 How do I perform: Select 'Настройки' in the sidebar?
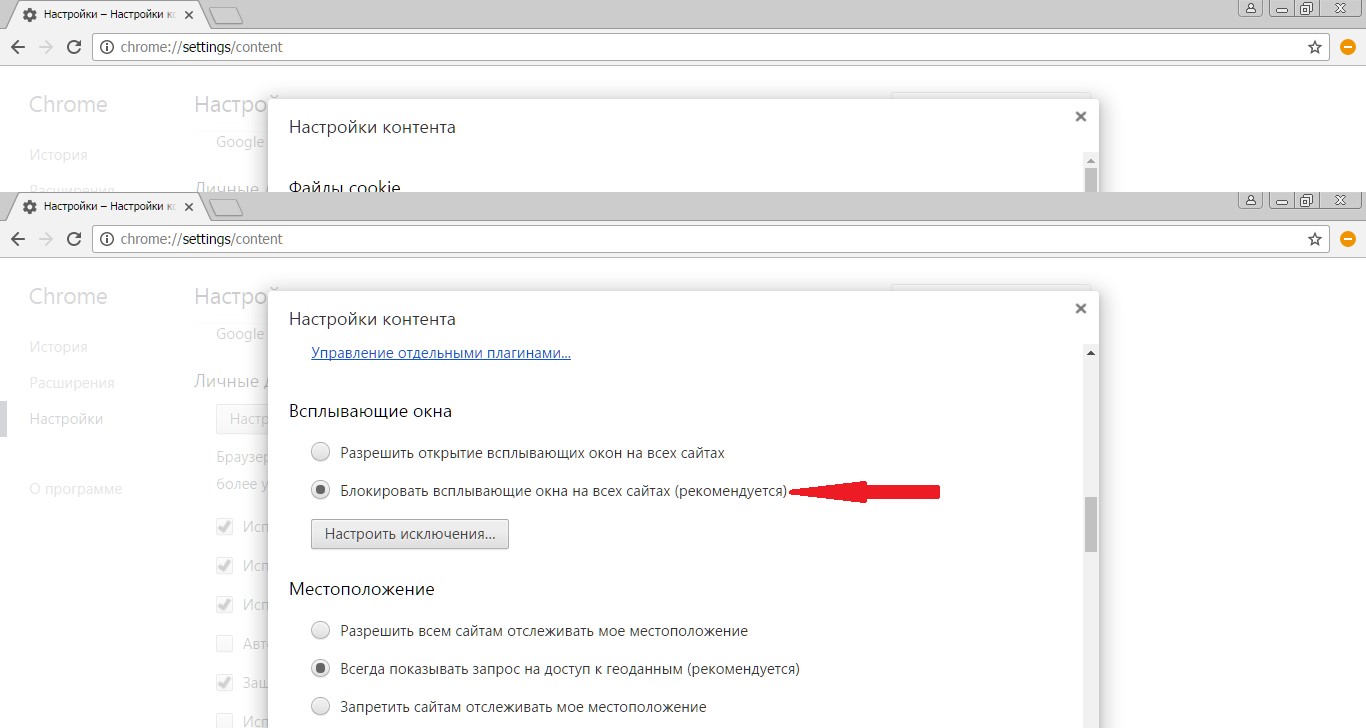tap(66, 419)
